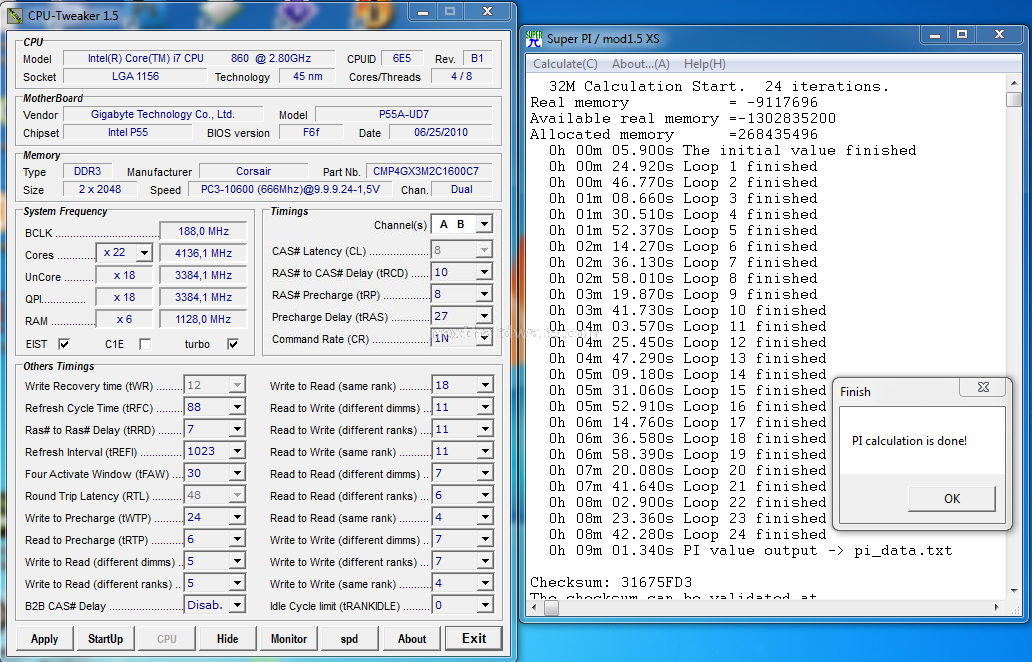Open the Channel(s) dropdown
1032x662 pixels.
[484, 224]
